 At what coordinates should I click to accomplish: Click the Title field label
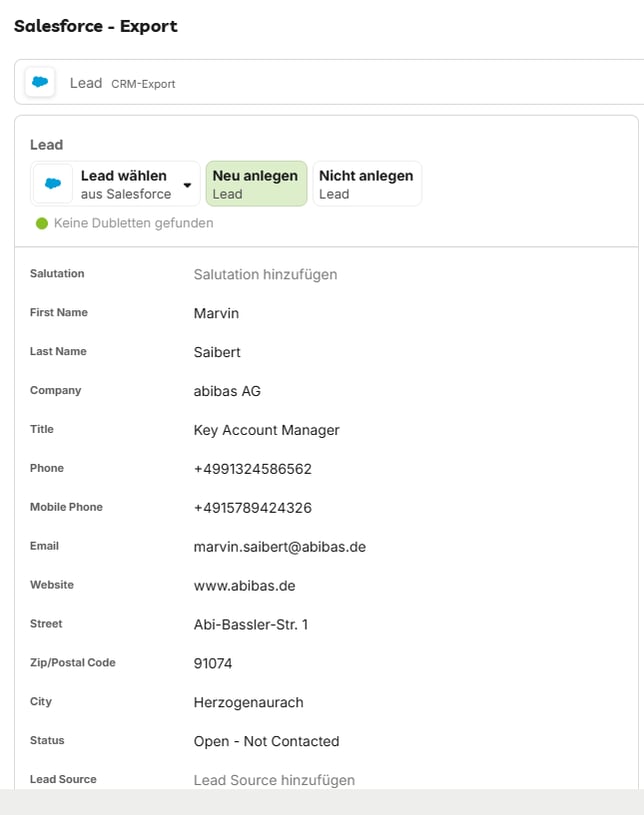point(42,429)
